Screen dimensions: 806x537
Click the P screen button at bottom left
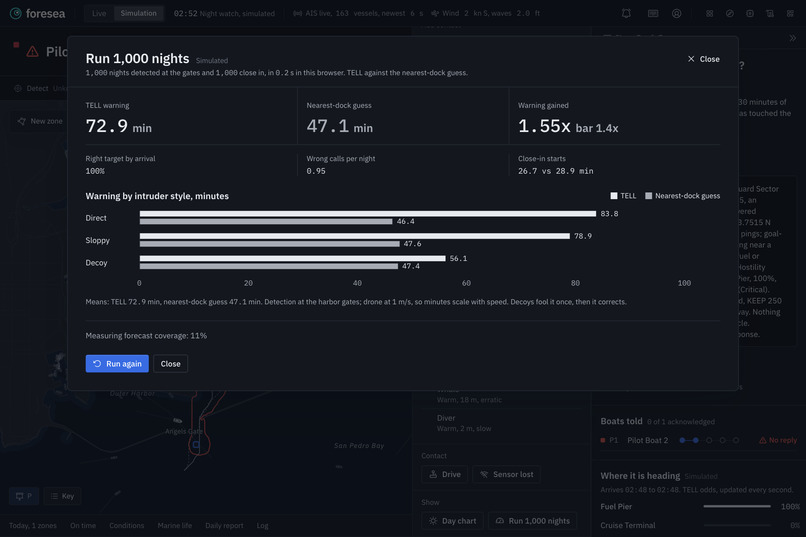(24, 496)
